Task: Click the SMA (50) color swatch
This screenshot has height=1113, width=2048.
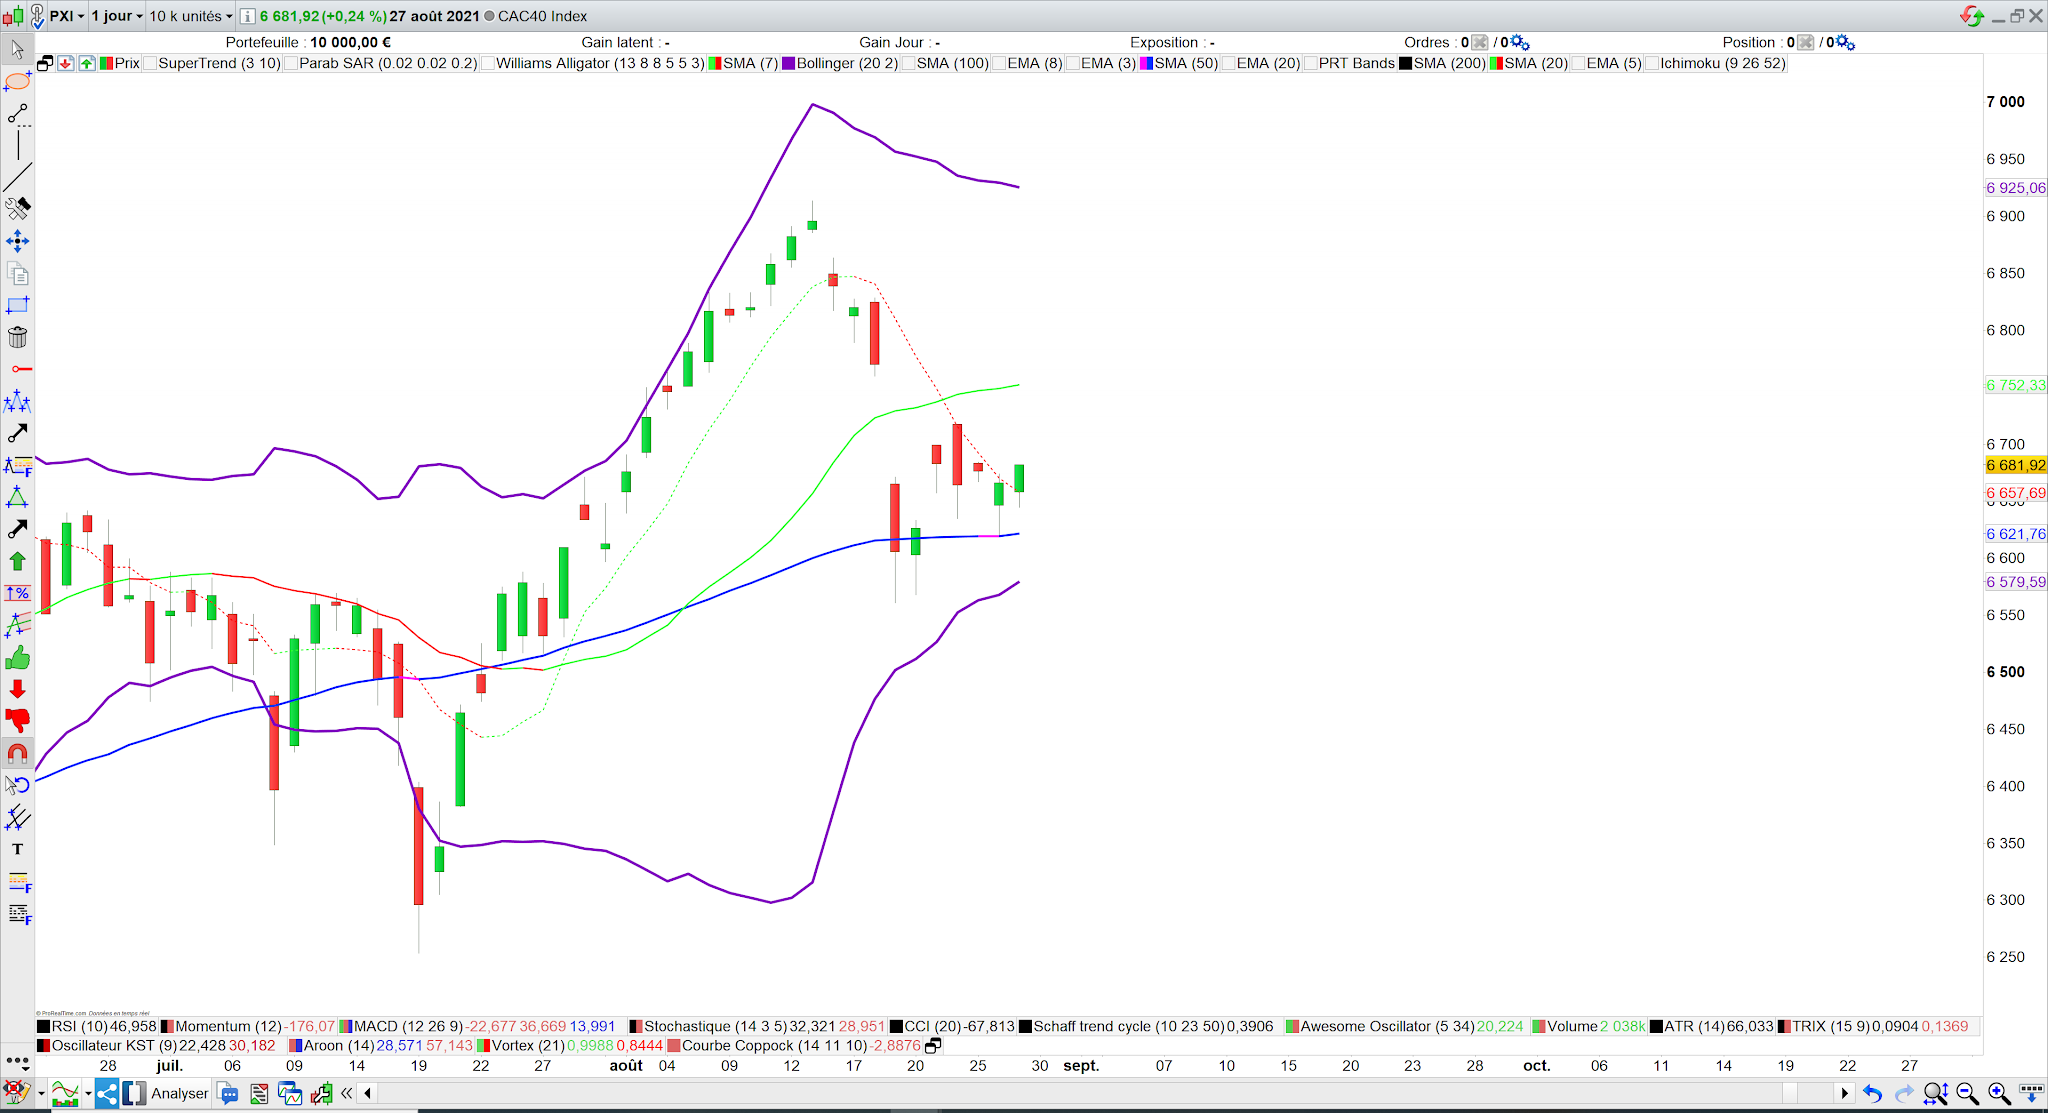Action: [x=1147, y=63]
